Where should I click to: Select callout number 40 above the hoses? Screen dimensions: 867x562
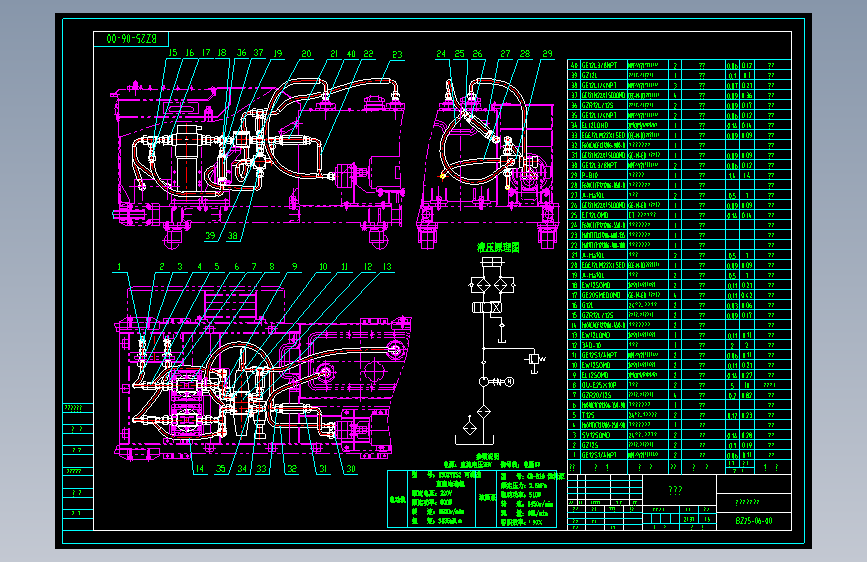click(351, 54)
